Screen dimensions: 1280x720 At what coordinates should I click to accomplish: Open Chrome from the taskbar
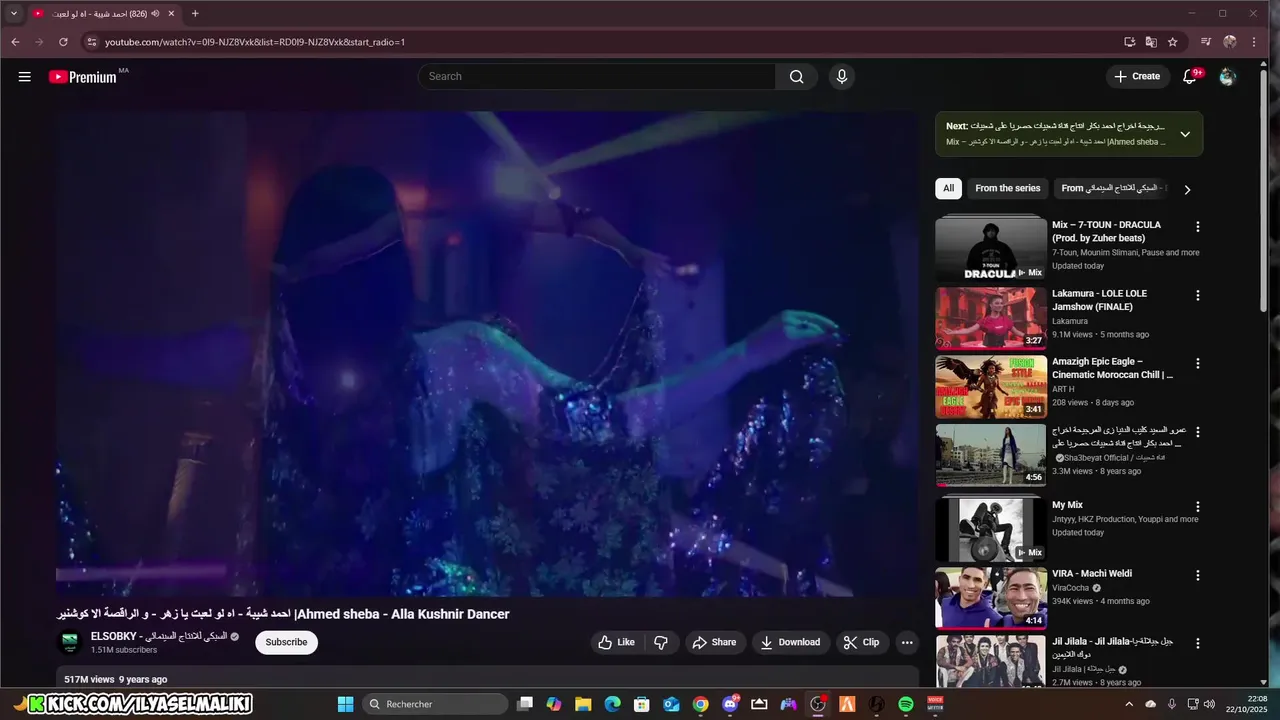(701, 704)
